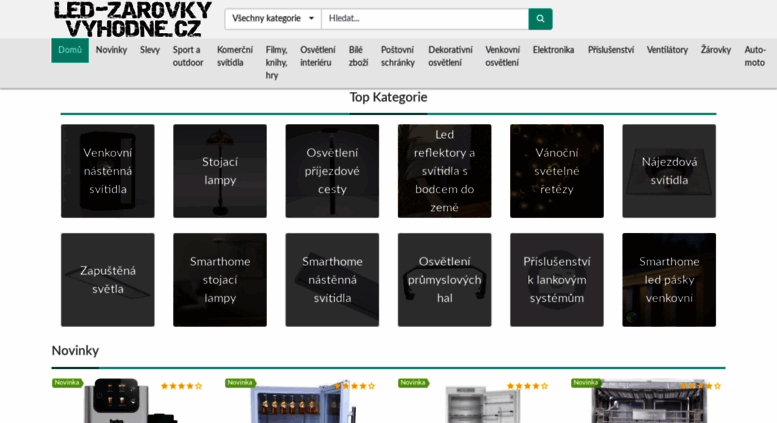The image size is (777, 423).
Task: Open the Příslušenství menu item
Action: (611, 50)
